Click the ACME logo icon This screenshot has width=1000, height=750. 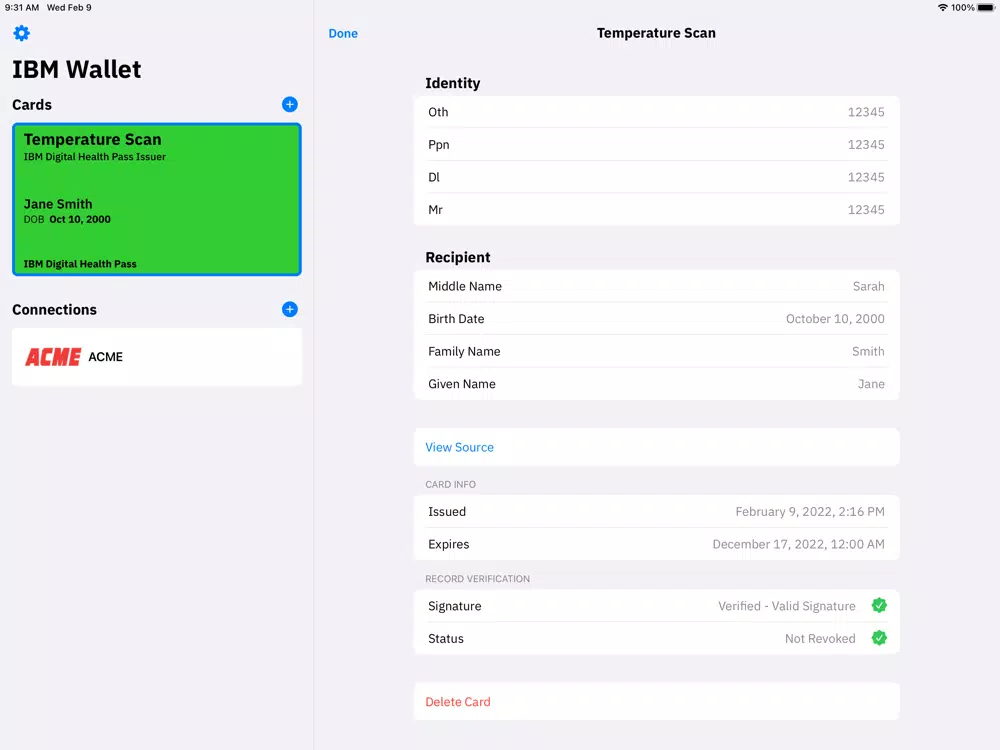pos(53,357)
